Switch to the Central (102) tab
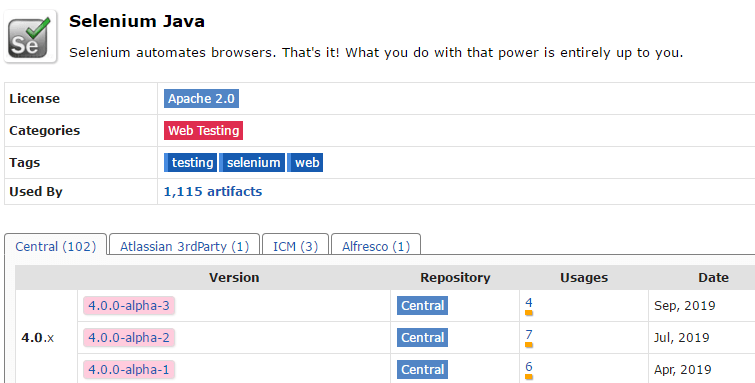 point(55,246)
